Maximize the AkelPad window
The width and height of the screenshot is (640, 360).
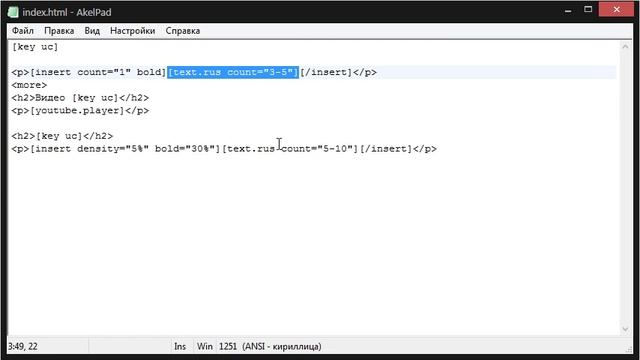point(588,10)
